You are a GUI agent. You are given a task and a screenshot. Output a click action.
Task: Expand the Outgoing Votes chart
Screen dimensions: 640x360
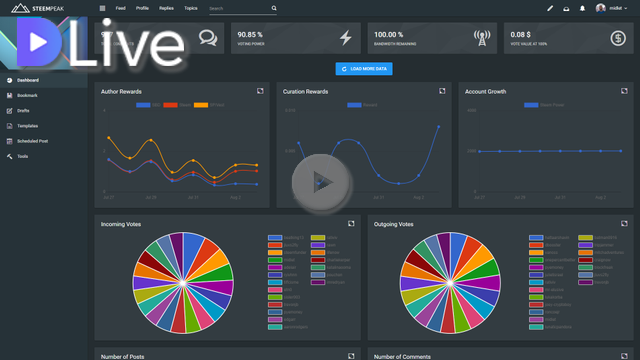(x=624, y=224)
